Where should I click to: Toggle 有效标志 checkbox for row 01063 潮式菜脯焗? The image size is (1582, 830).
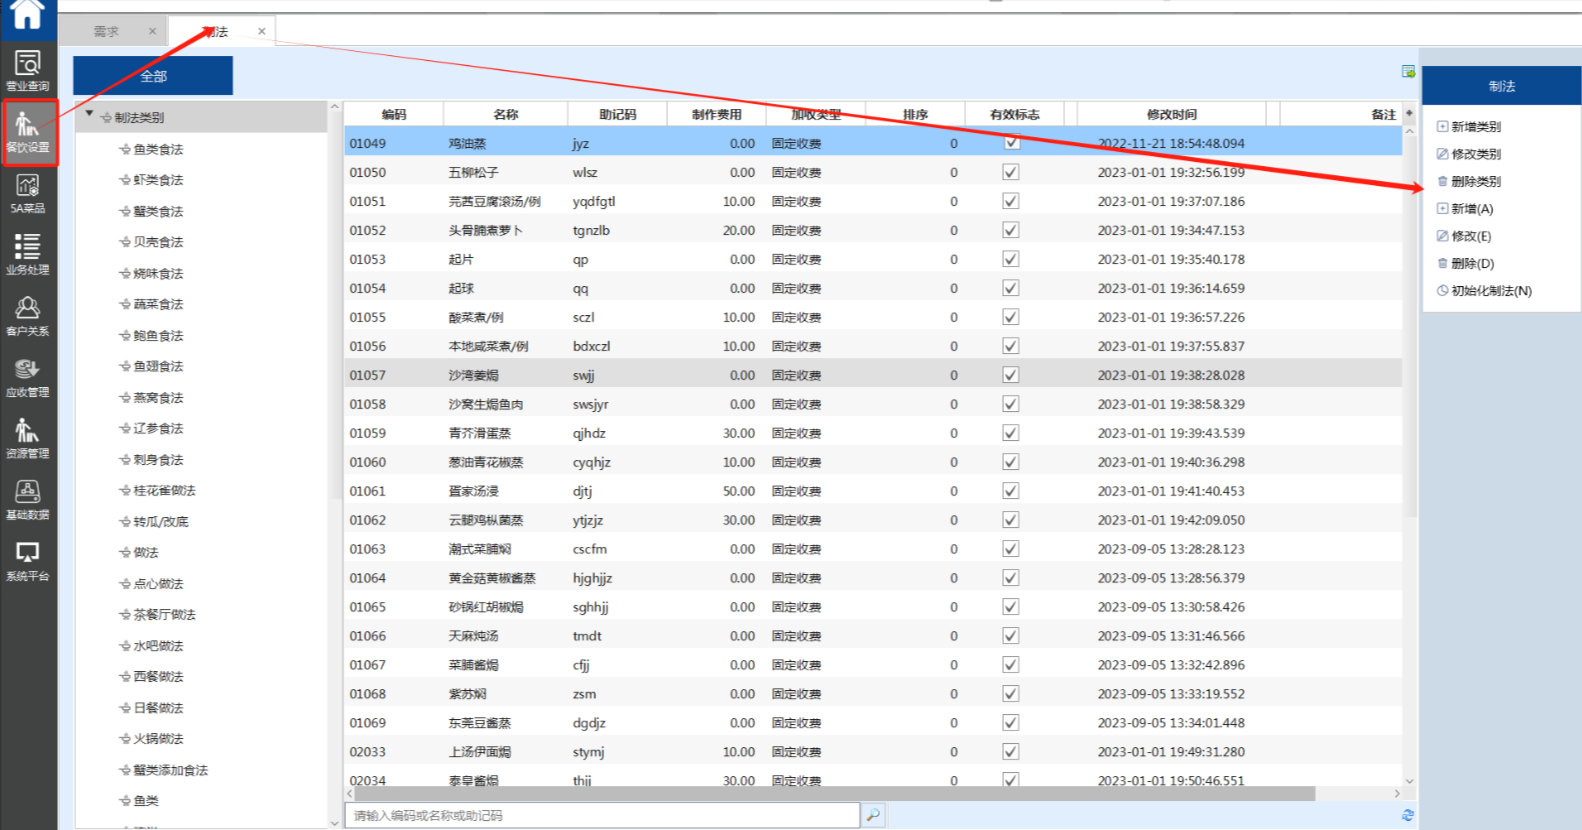[1011, 549]
